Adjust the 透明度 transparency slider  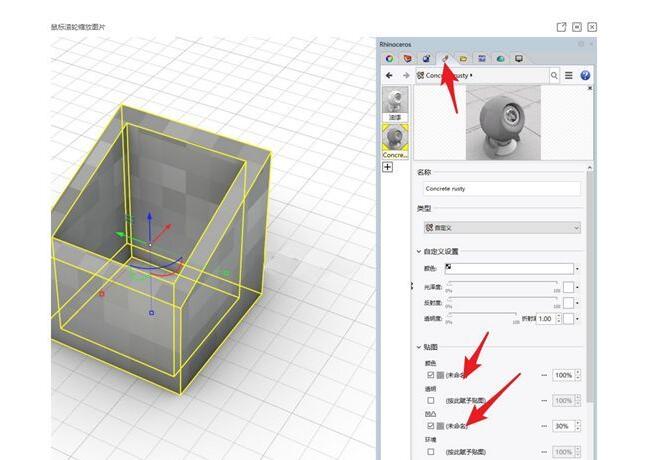coord(482,315)
